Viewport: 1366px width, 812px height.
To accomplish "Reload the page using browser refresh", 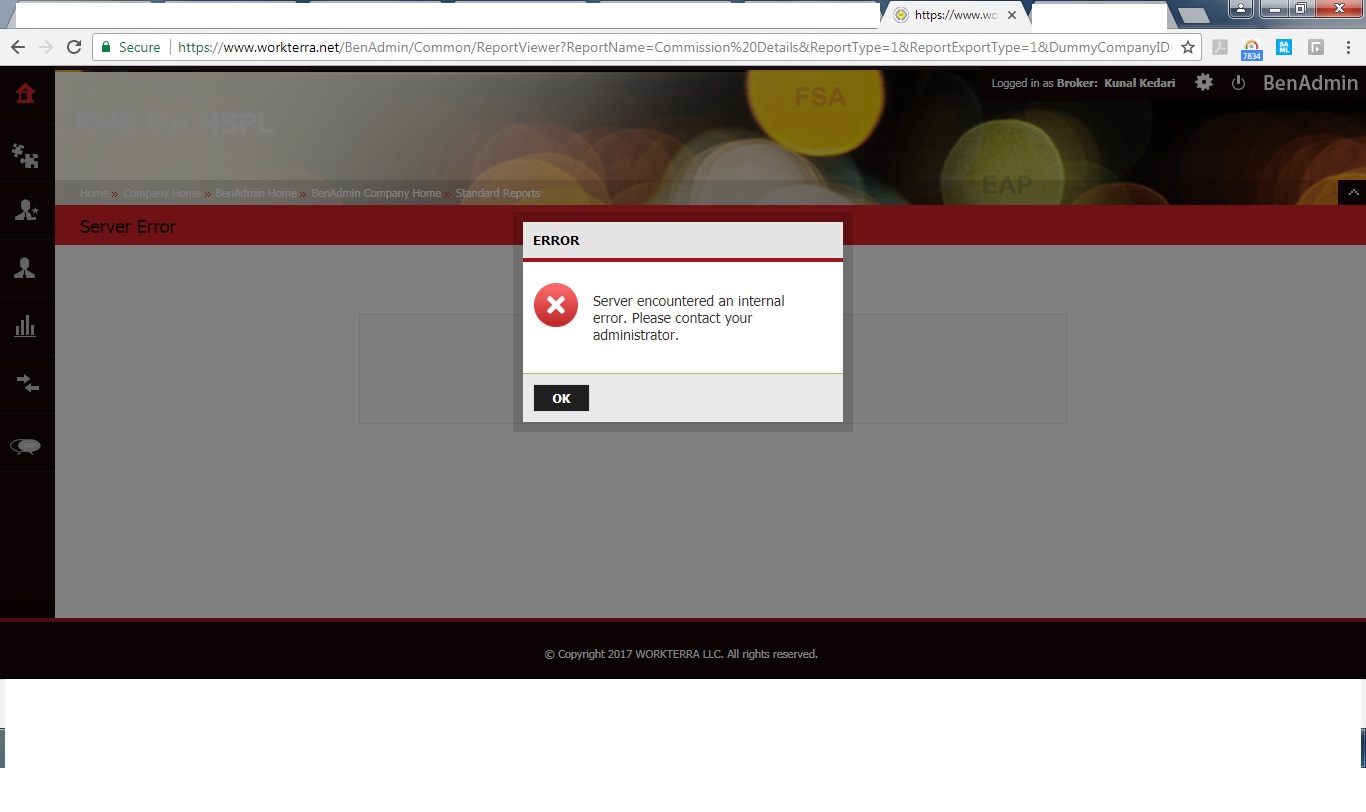I will 73,47.
